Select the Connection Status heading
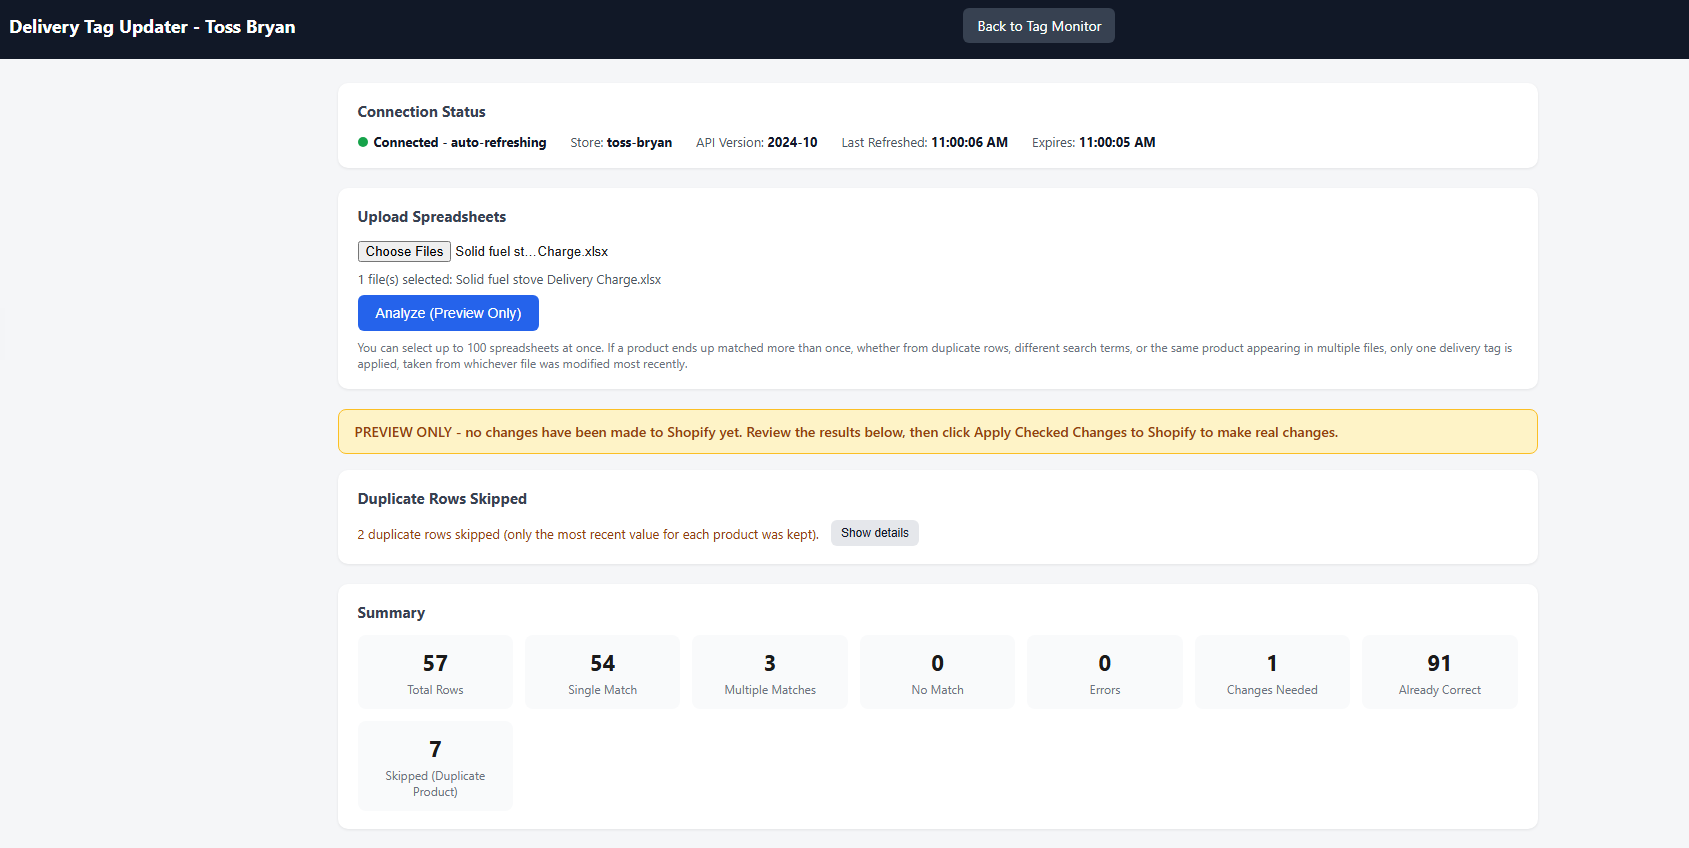This screenshot has width=1689, height=848. (x=421, y=112)
